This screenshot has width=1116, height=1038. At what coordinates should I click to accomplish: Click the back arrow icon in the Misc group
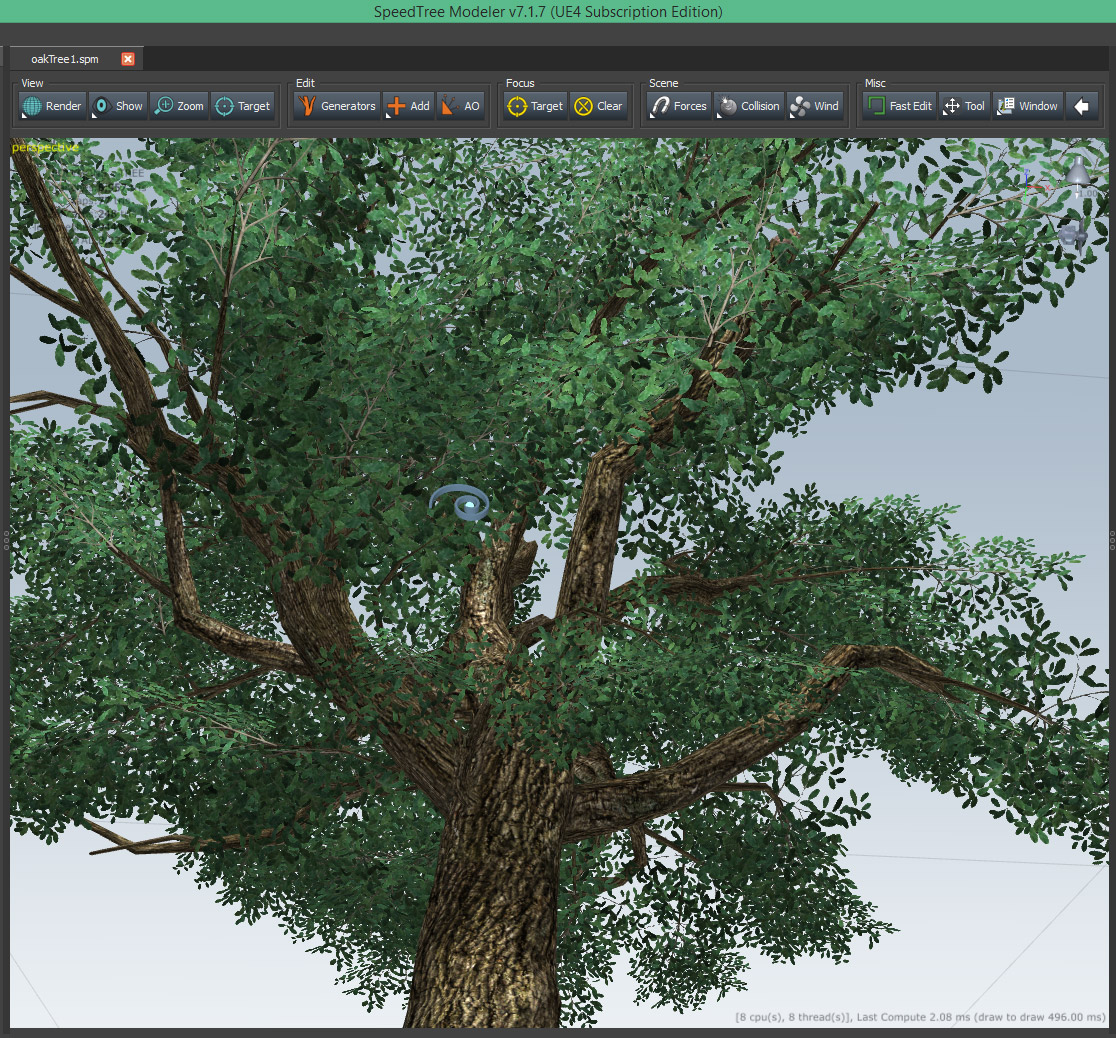(1082, 105)
